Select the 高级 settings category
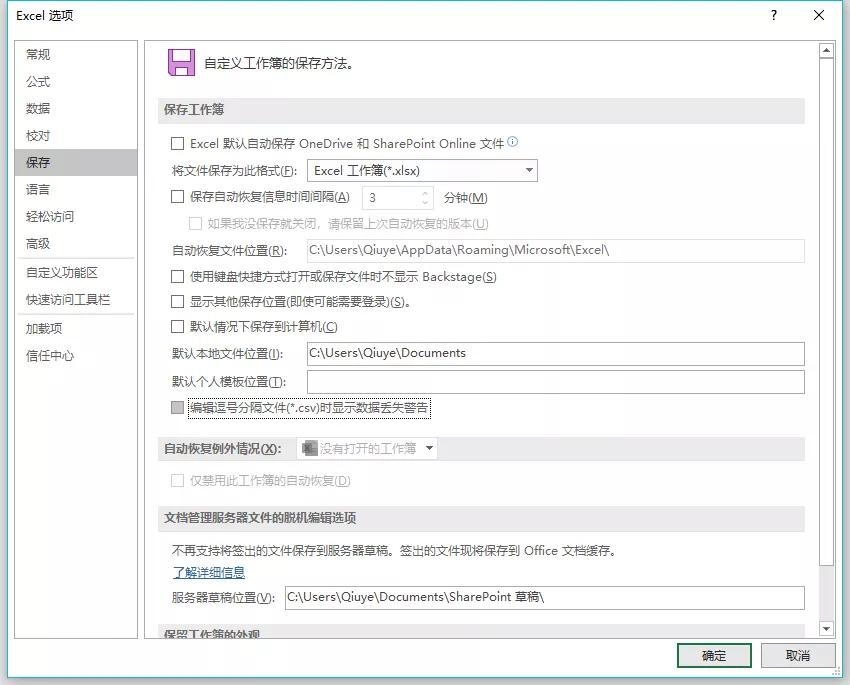The width and height of the screenshot is (850, 685). [38, 243]
